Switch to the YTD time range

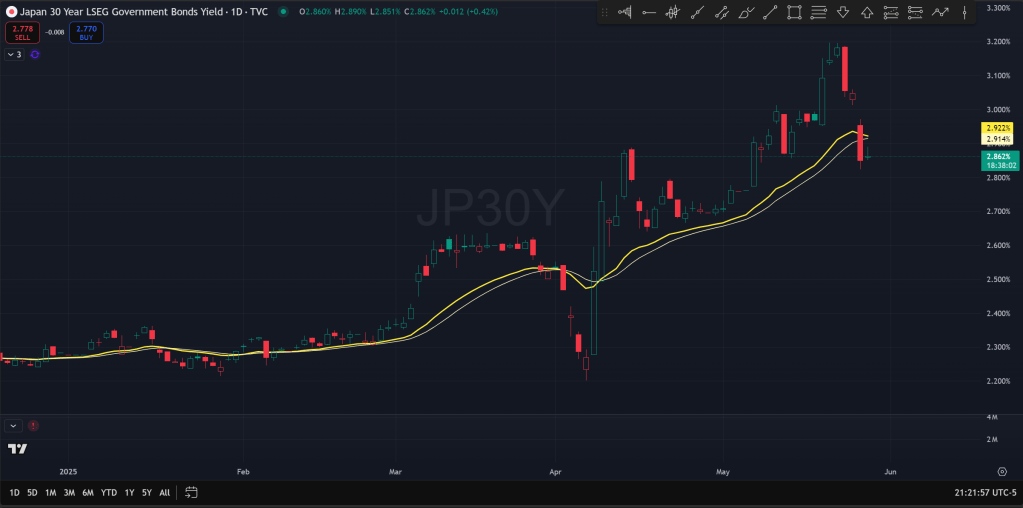point(109,492)
